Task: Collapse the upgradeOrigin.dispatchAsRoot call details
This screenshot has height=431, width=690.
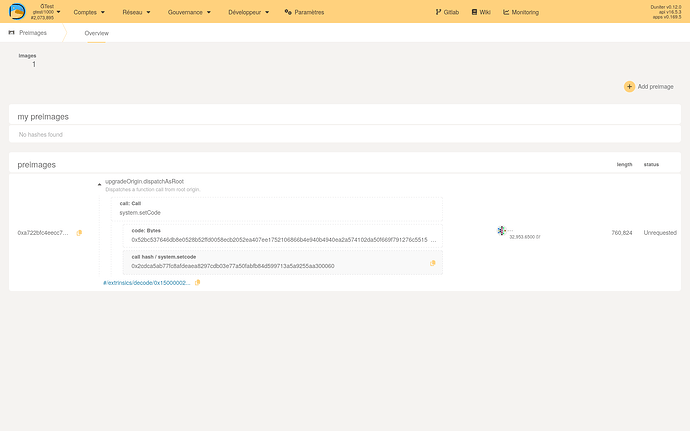Action: 99,183
